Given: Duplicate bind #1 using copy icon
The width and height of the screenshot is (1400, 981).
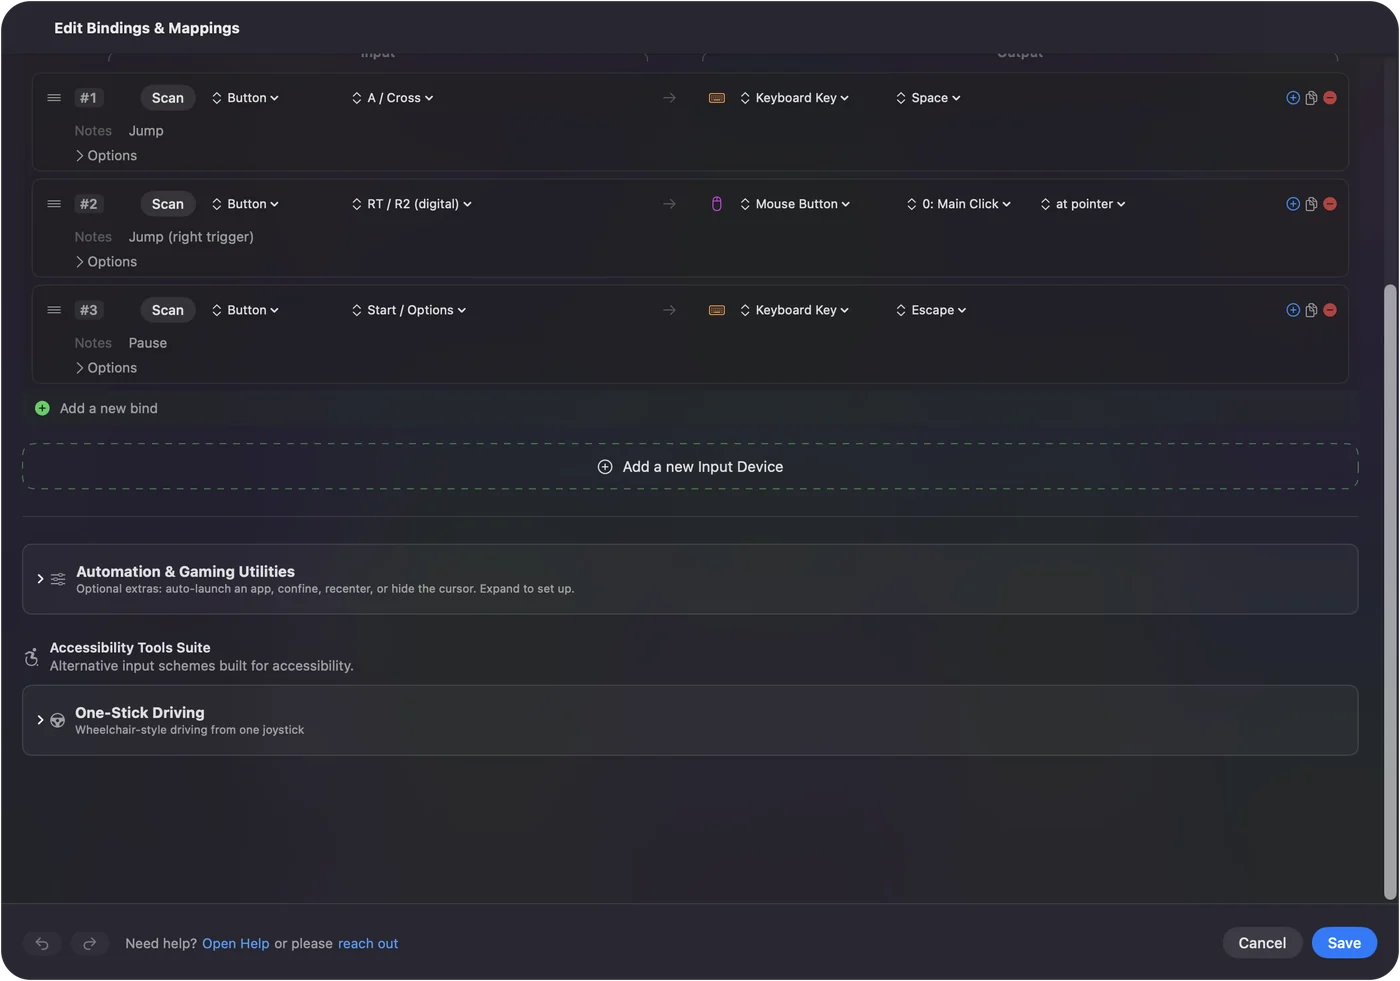Looking at the screenshot, I should click(1311, 98).
